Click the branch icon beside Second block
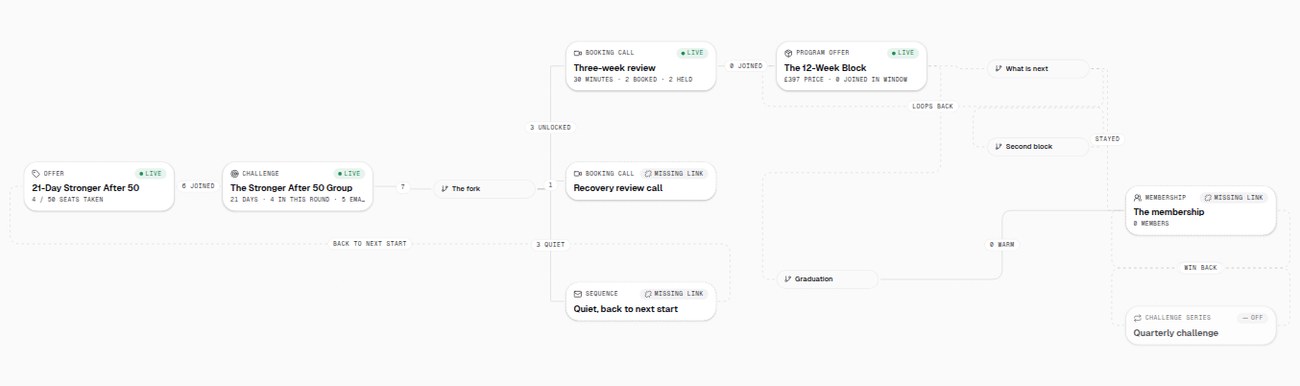1300x386 pixels. click(998, 146)
